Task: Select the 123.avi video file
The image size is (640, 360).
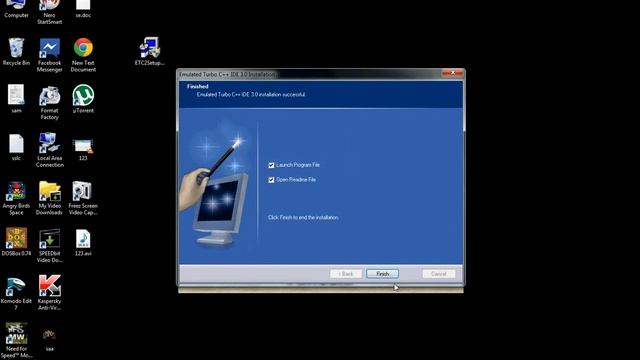Action: tap(83, 242)
